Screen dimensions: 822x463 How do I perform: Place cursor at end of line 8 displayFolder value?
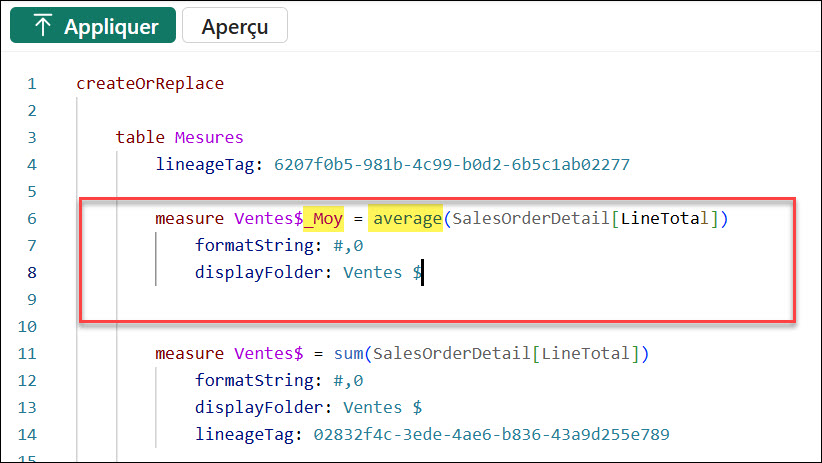click(422, 272)
